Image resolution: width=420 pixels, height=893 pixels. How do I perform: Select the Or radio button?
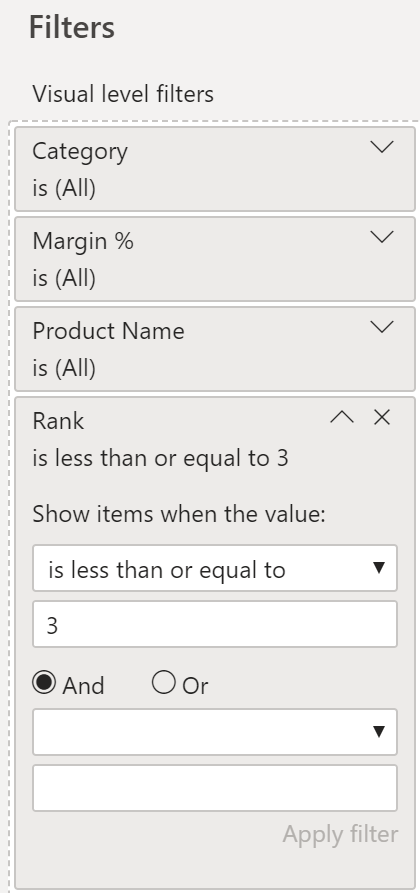point(164,682)
